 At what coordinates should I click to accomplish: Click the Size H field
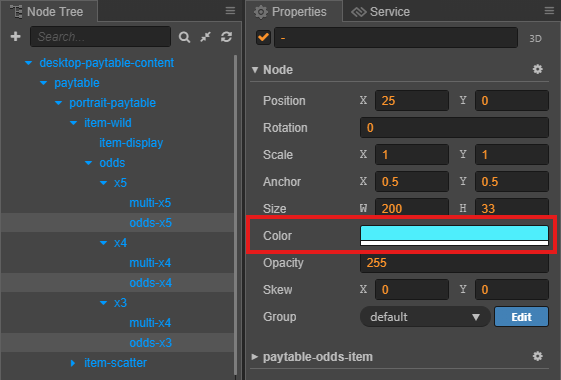coord(512,207)
